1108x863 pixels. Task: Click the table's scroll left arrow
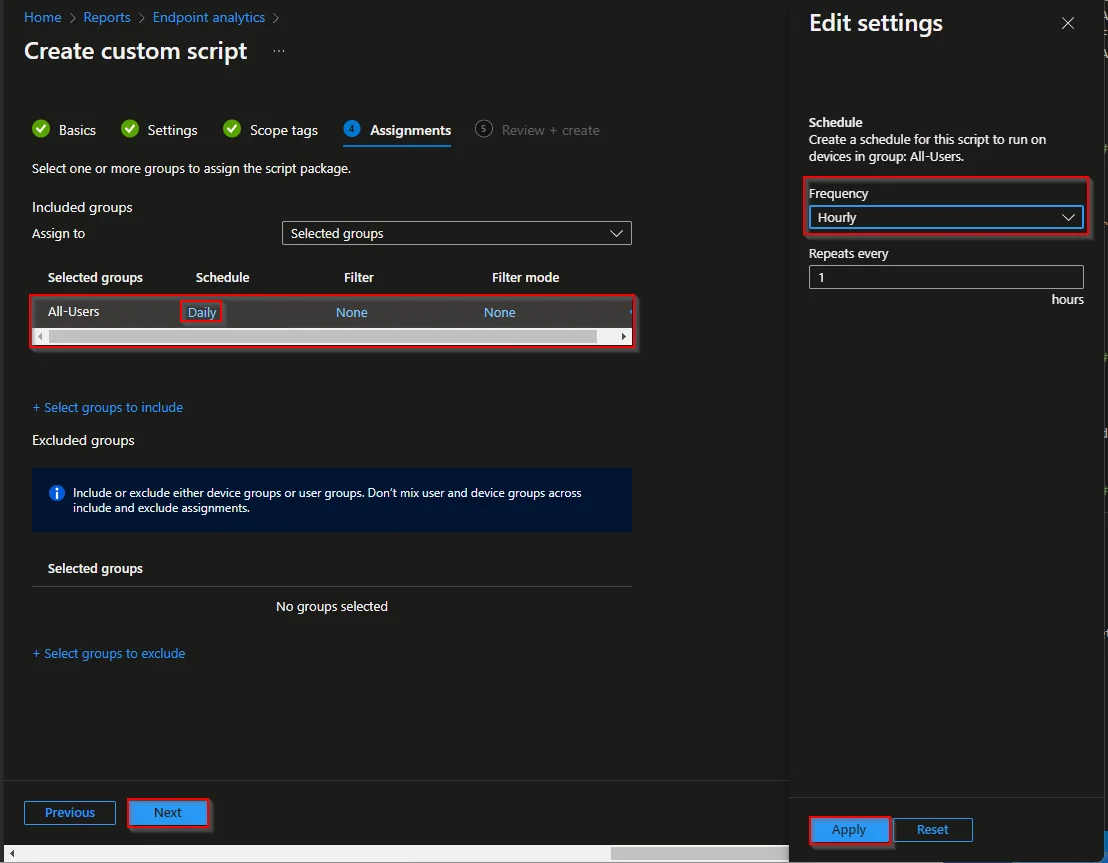pos(40,336)
